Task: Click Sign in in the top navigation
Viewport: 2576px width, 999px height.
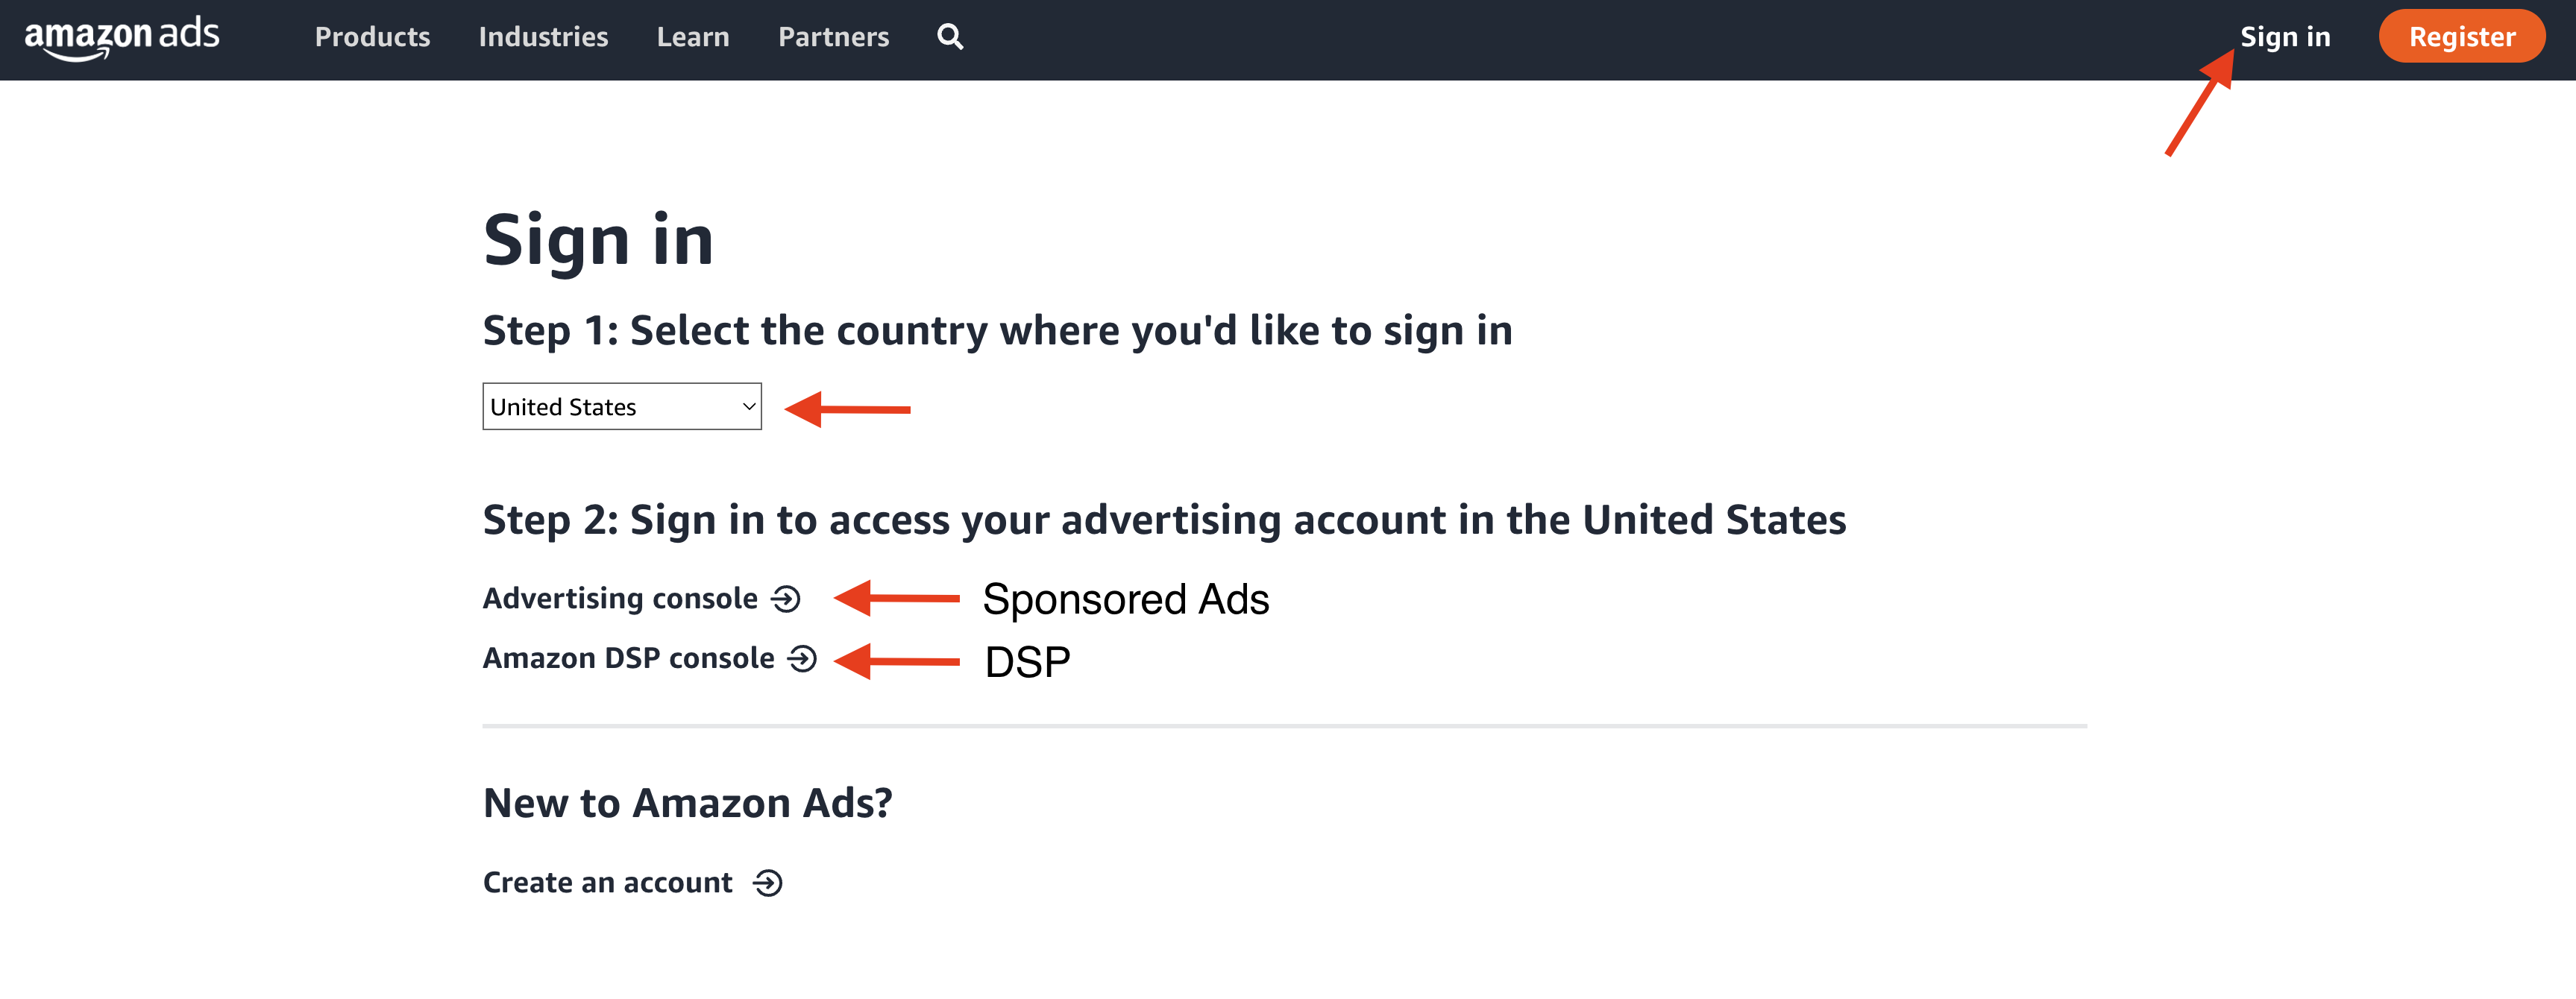Action: point(2285,37)
